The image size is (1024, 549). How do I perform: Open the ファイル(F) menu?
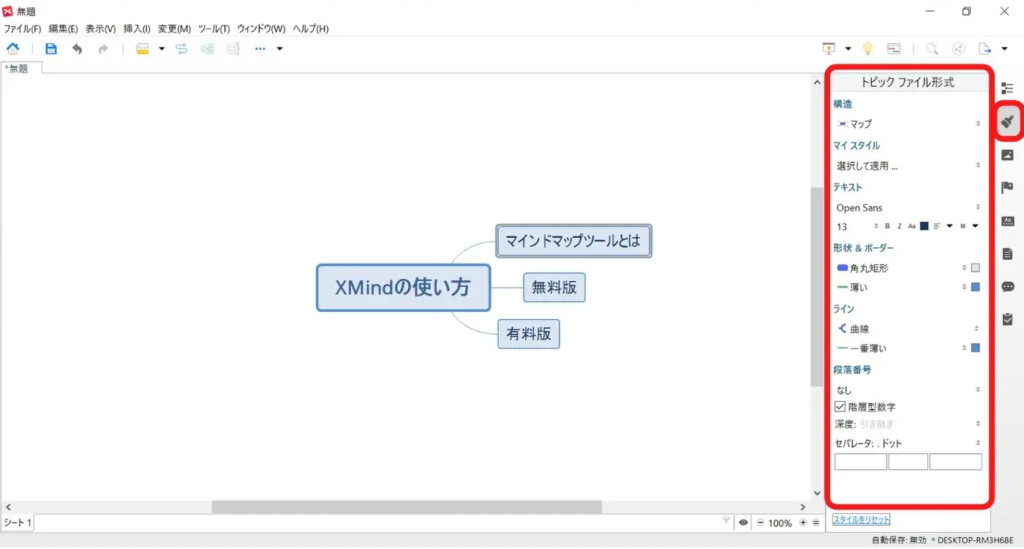pos(22,29)
